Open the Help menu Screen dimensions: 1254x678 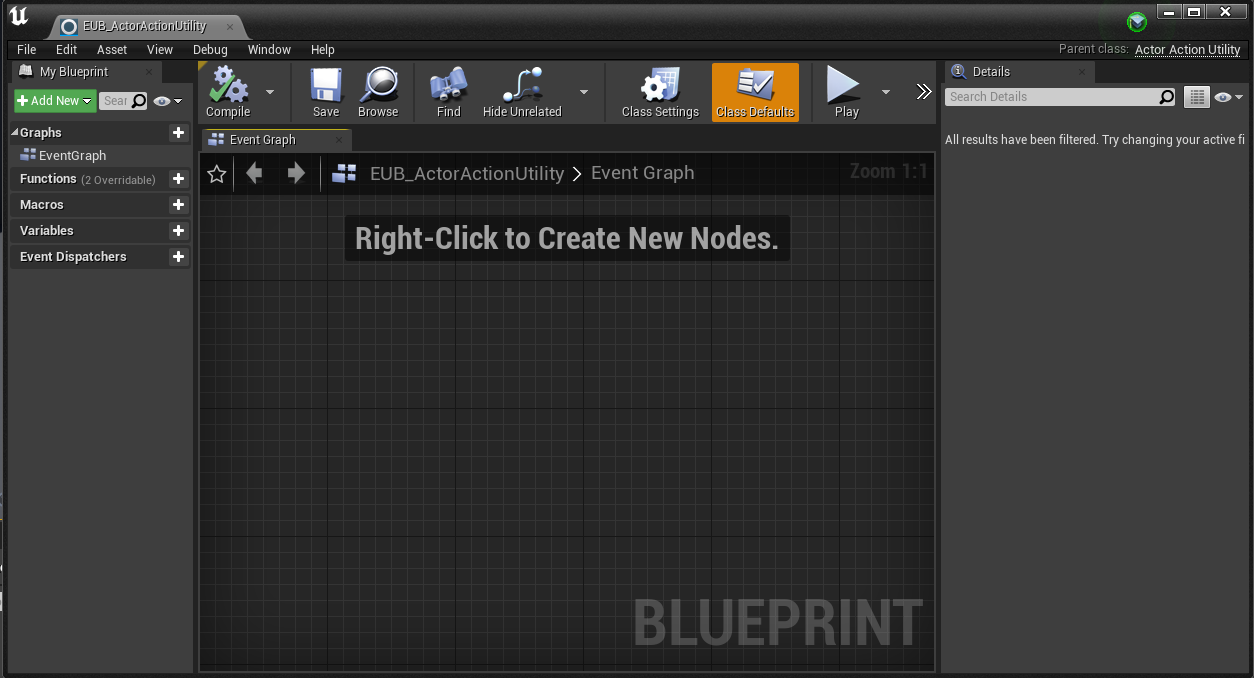[322, 49]
